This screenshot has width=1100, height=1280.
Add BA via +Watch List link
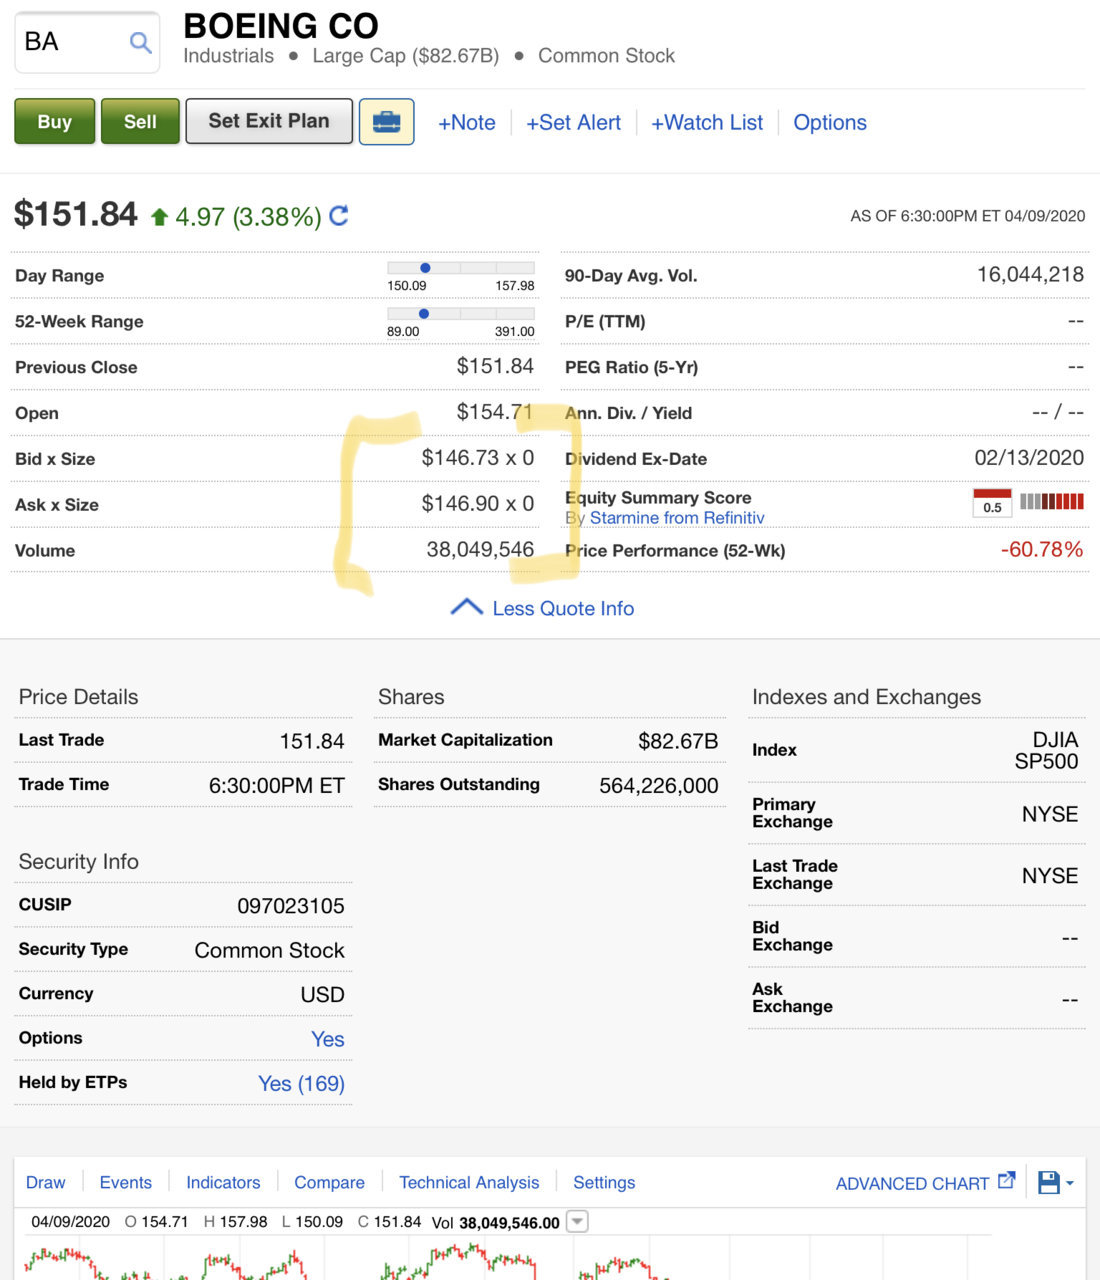(707, 122)
